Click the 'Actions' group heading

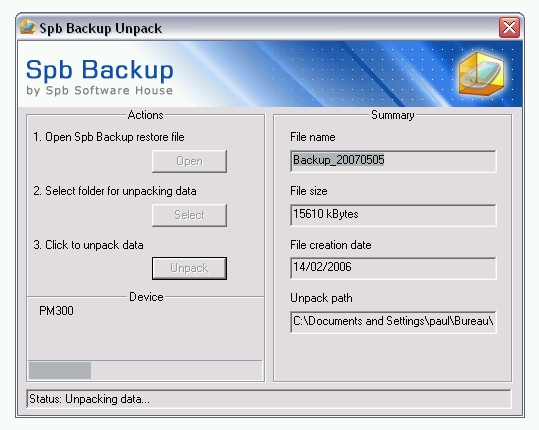coord(145,115)
